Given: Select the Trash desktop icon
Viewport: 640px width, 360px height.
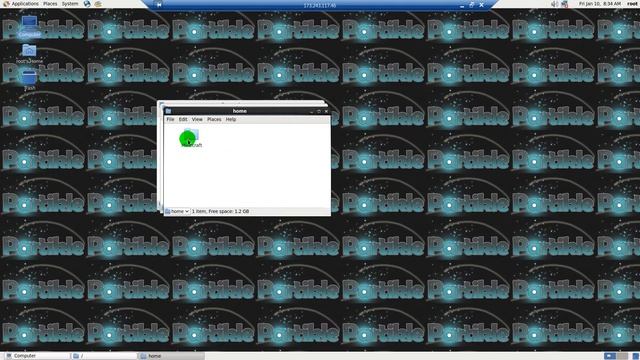Looking at the screenshot, I should point(29,80).
